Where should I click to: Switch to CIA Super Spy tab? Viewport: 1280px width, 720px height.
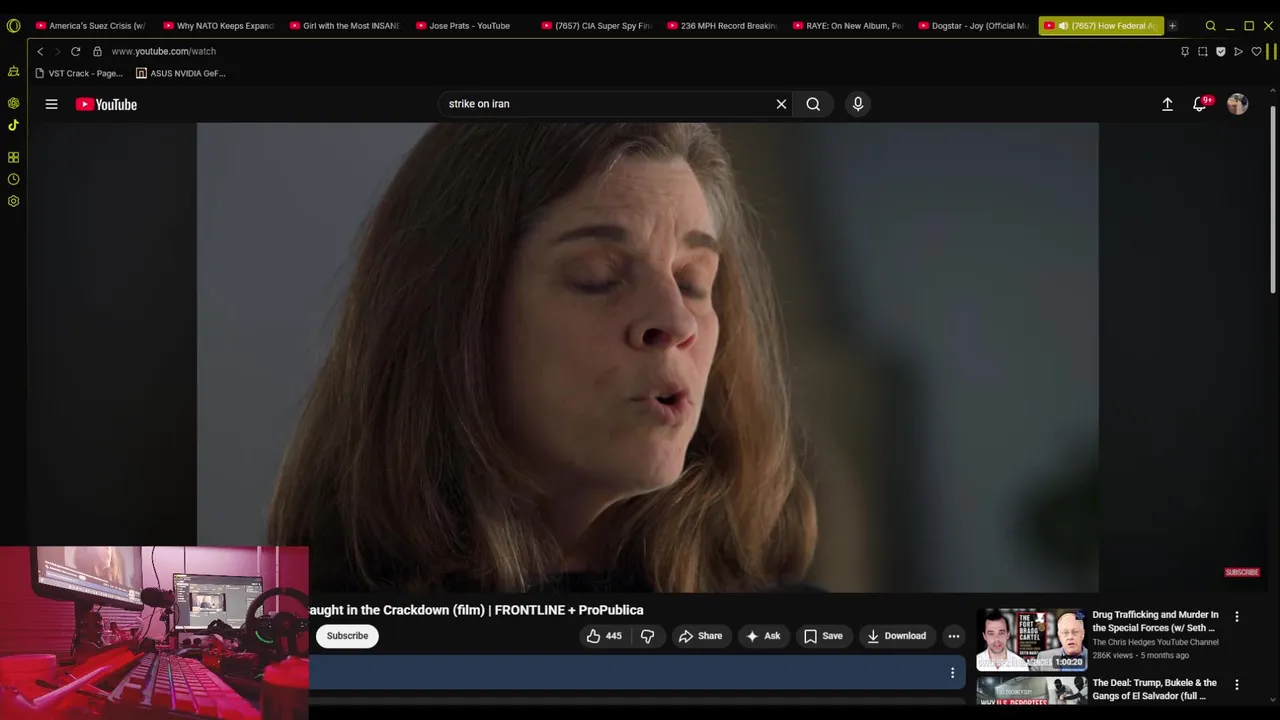click(596, 26)
